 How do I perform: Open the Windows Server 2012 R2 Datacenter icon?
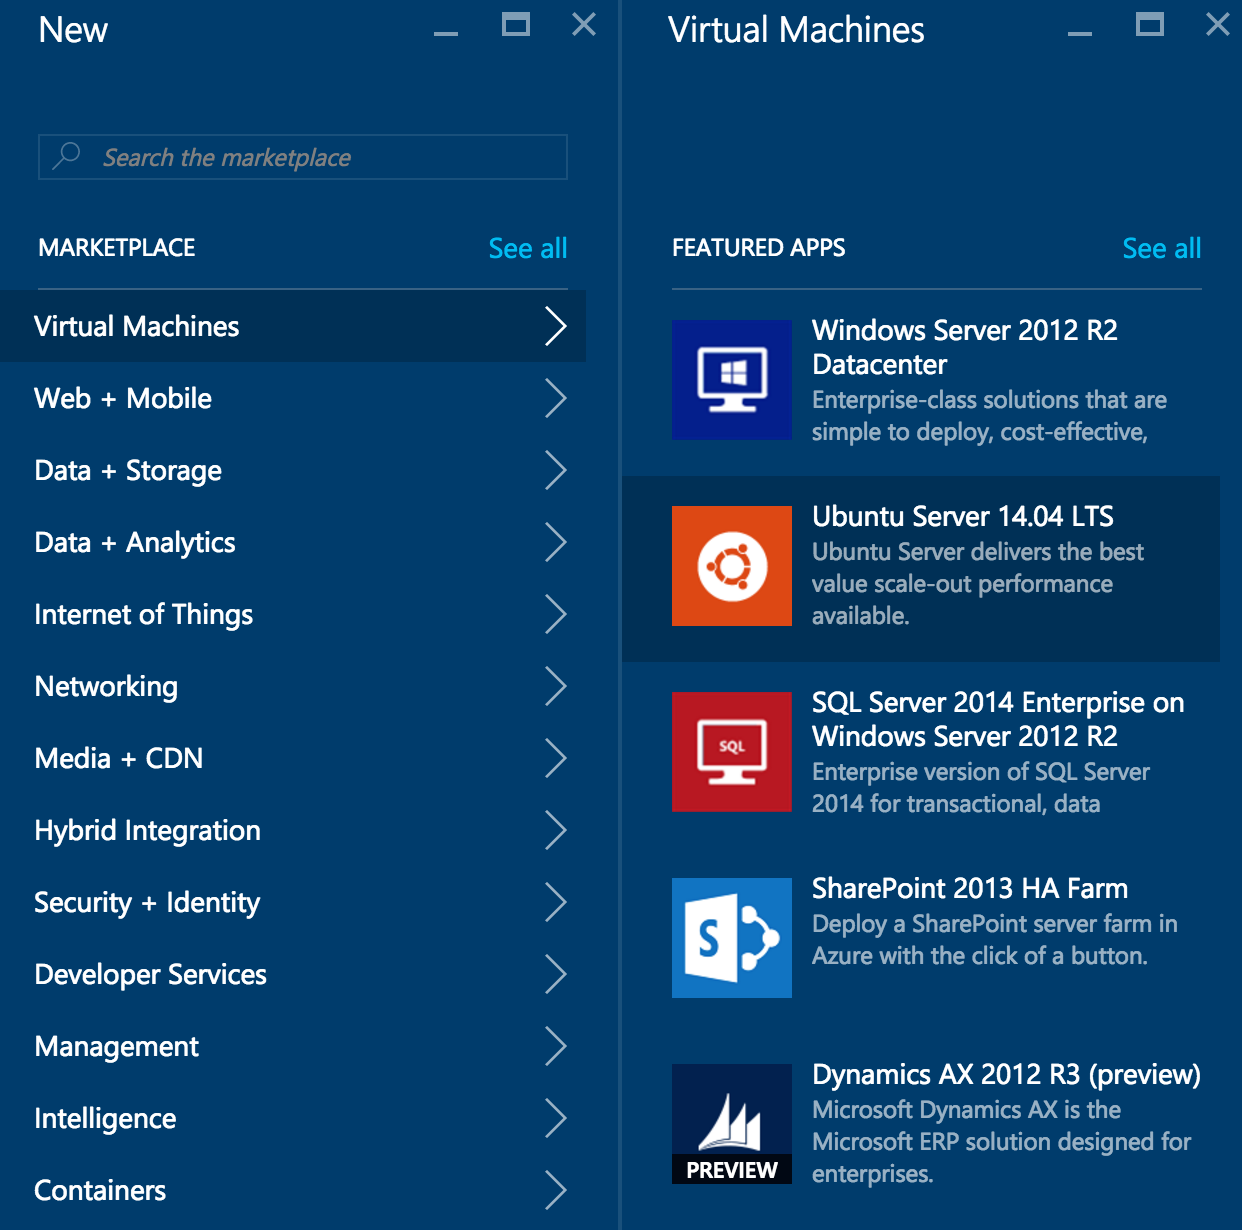pyautogui.click(x=731, y=380)
